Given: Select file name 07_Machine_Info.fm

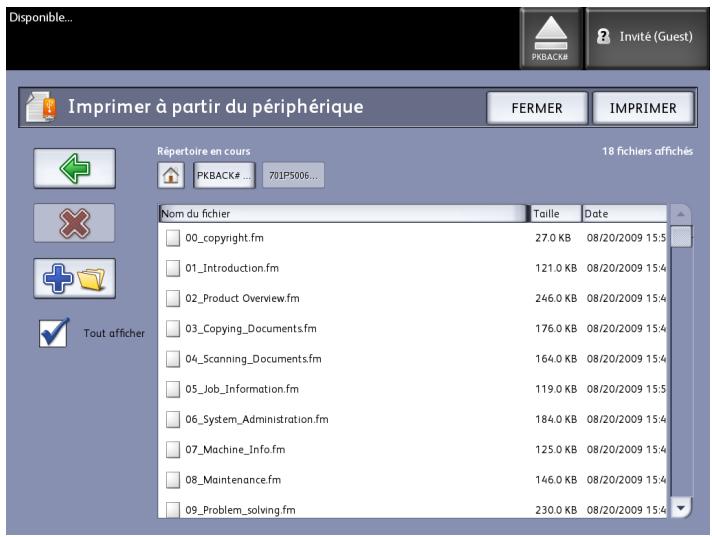Looking at the screenshot, I should click(x=235, y=450).
